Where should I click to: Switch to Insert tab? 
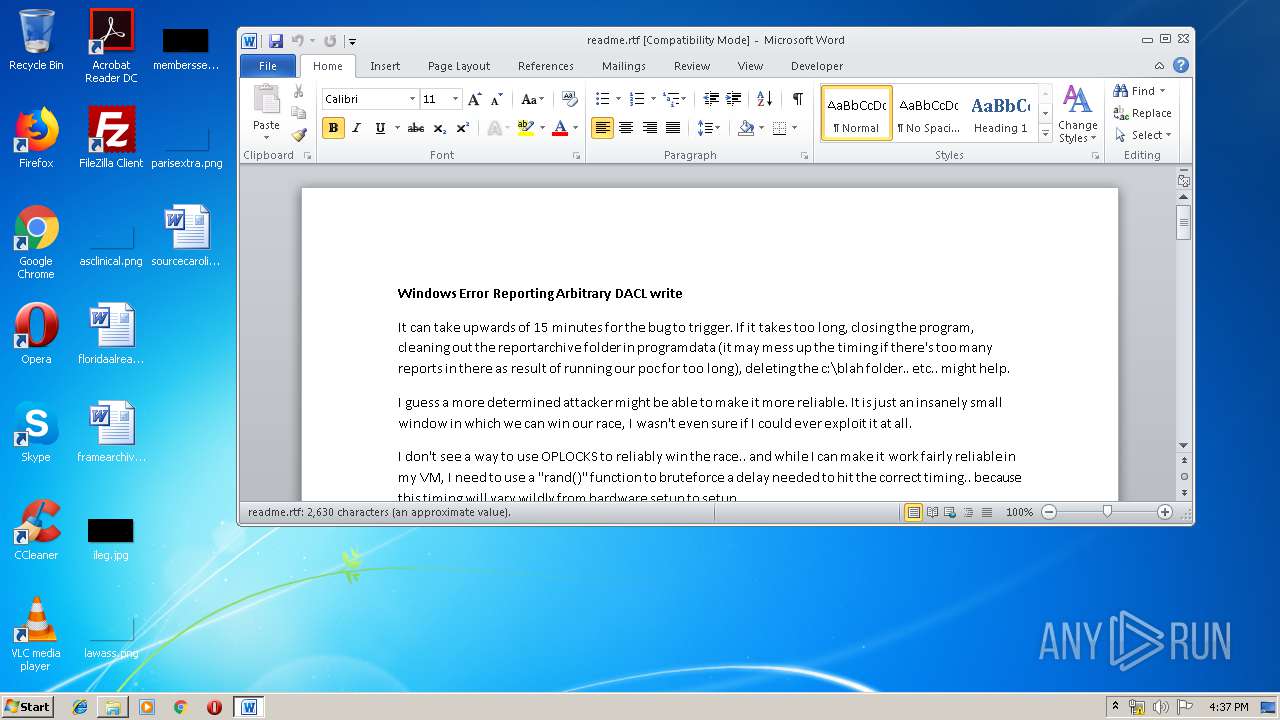tap(385, 66)
